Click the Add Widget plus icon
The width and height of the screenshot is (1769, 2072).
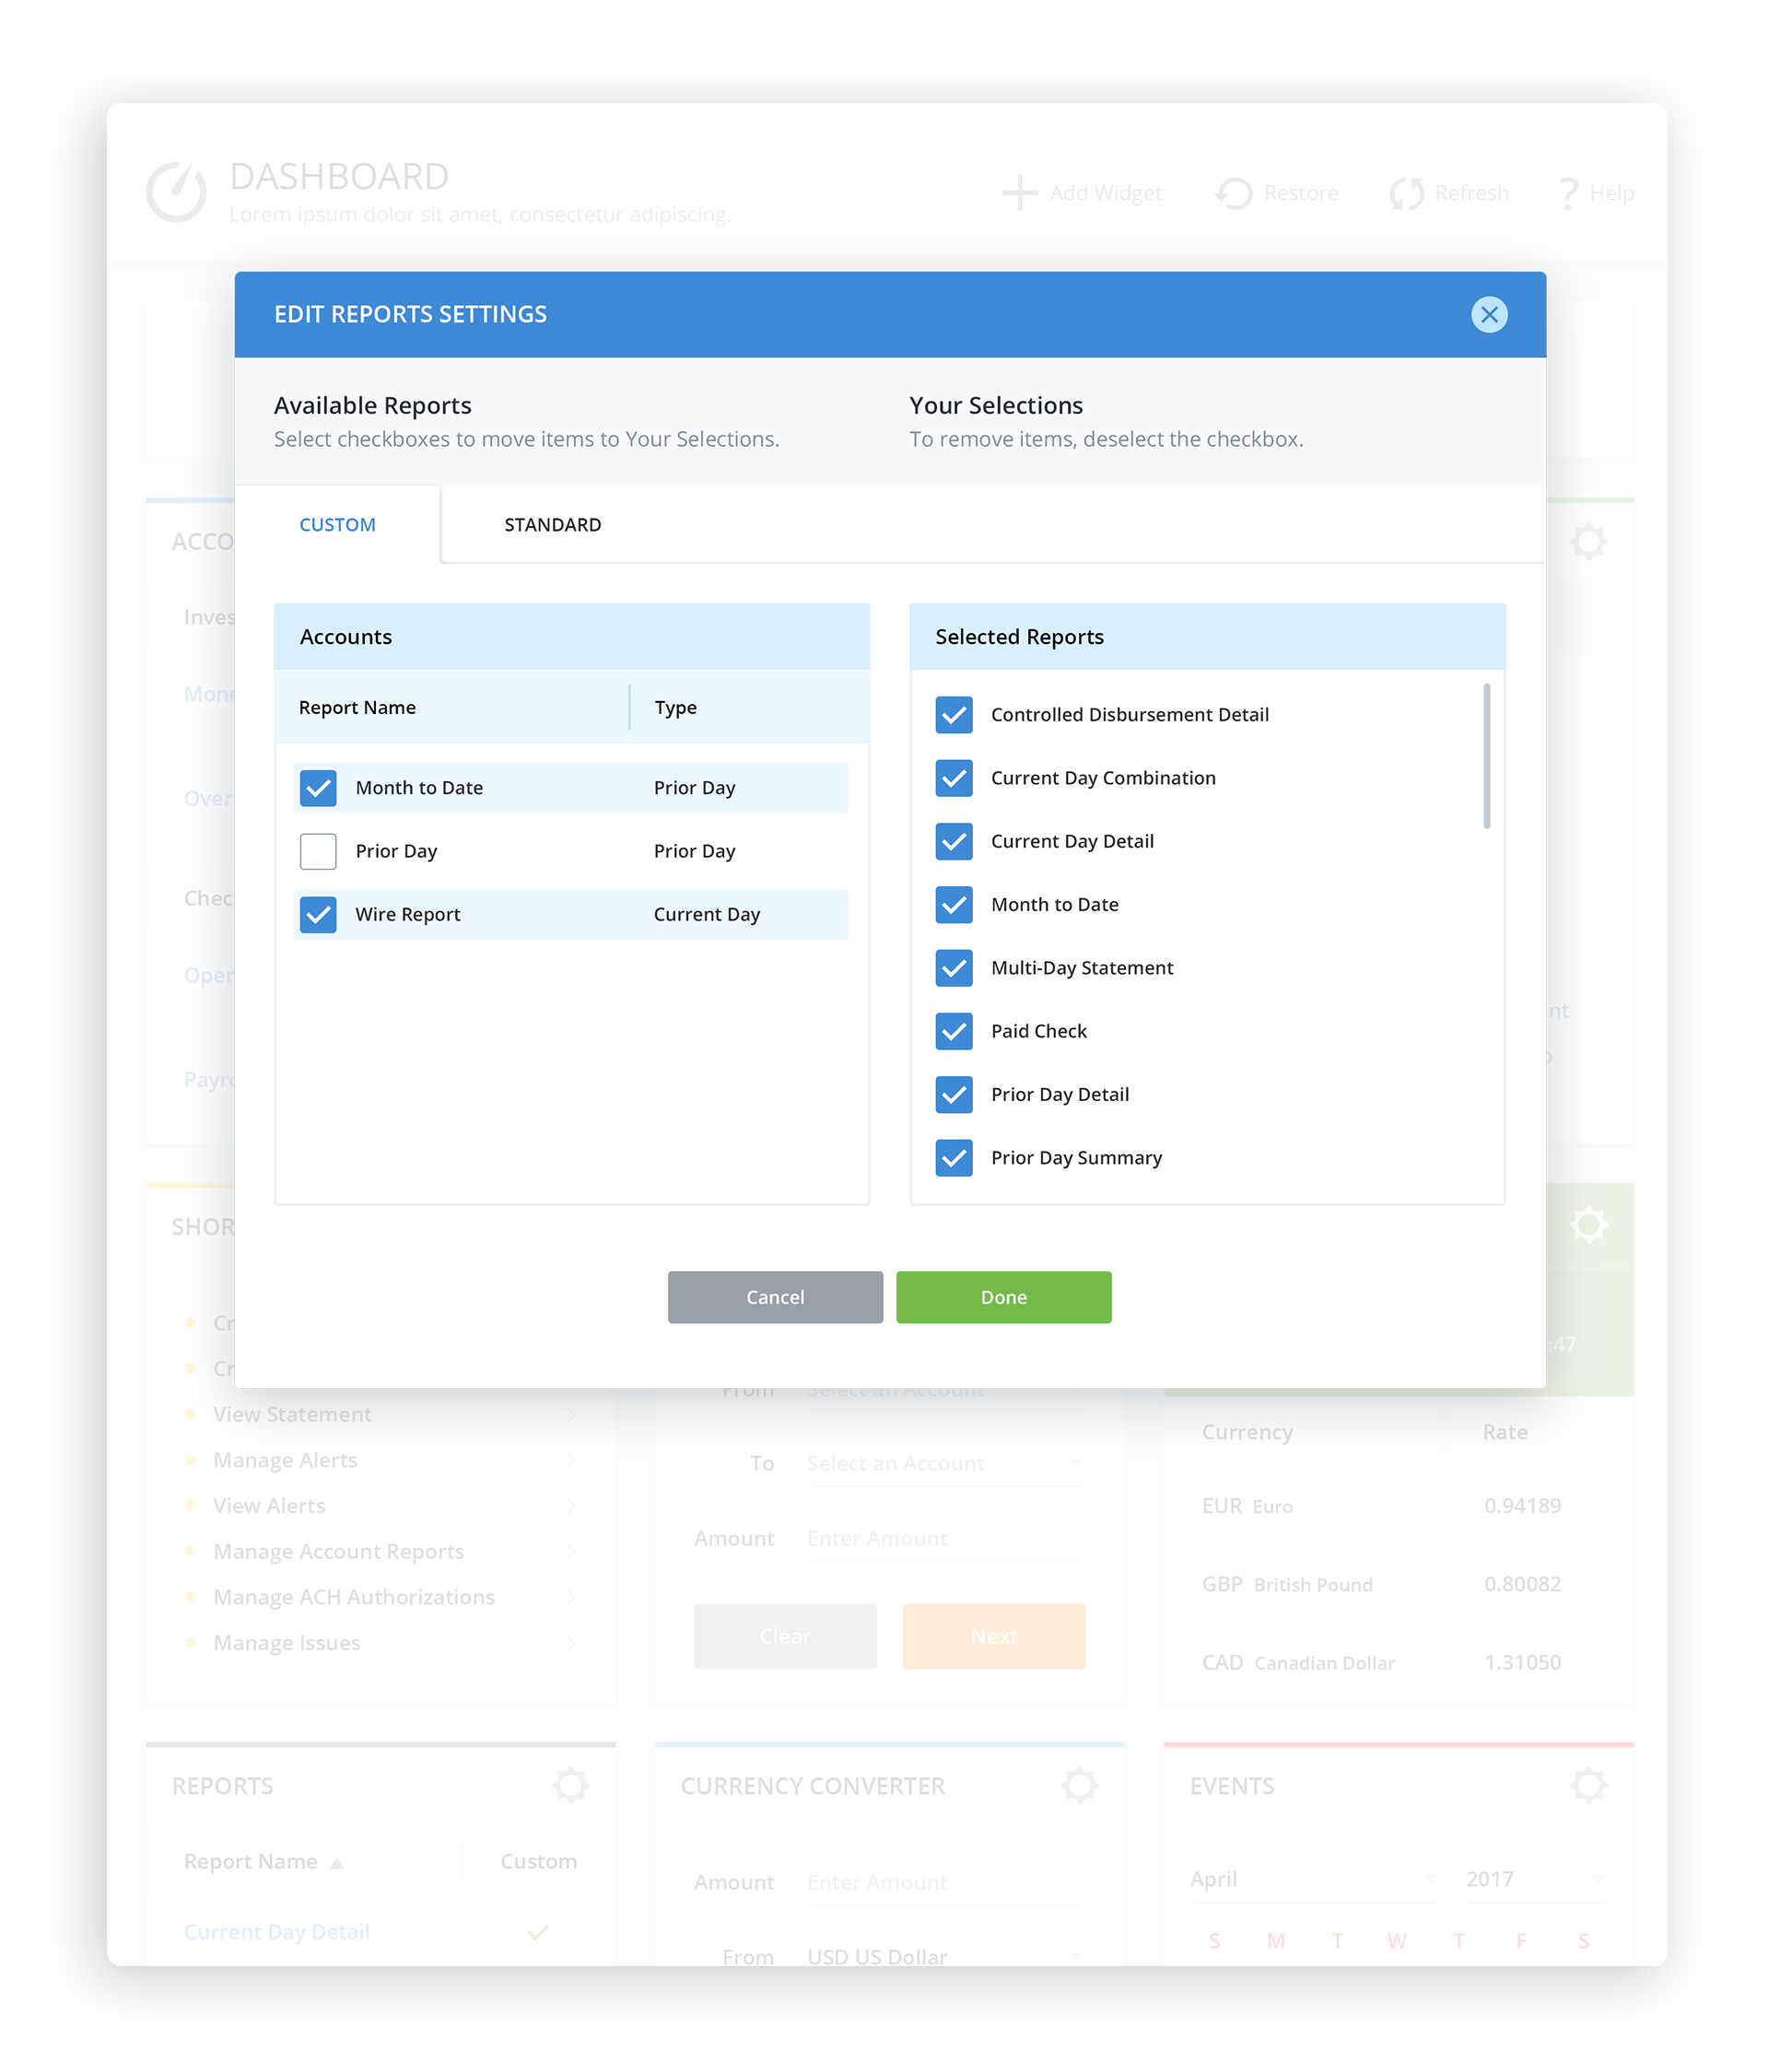click(x=1019, y=193)
